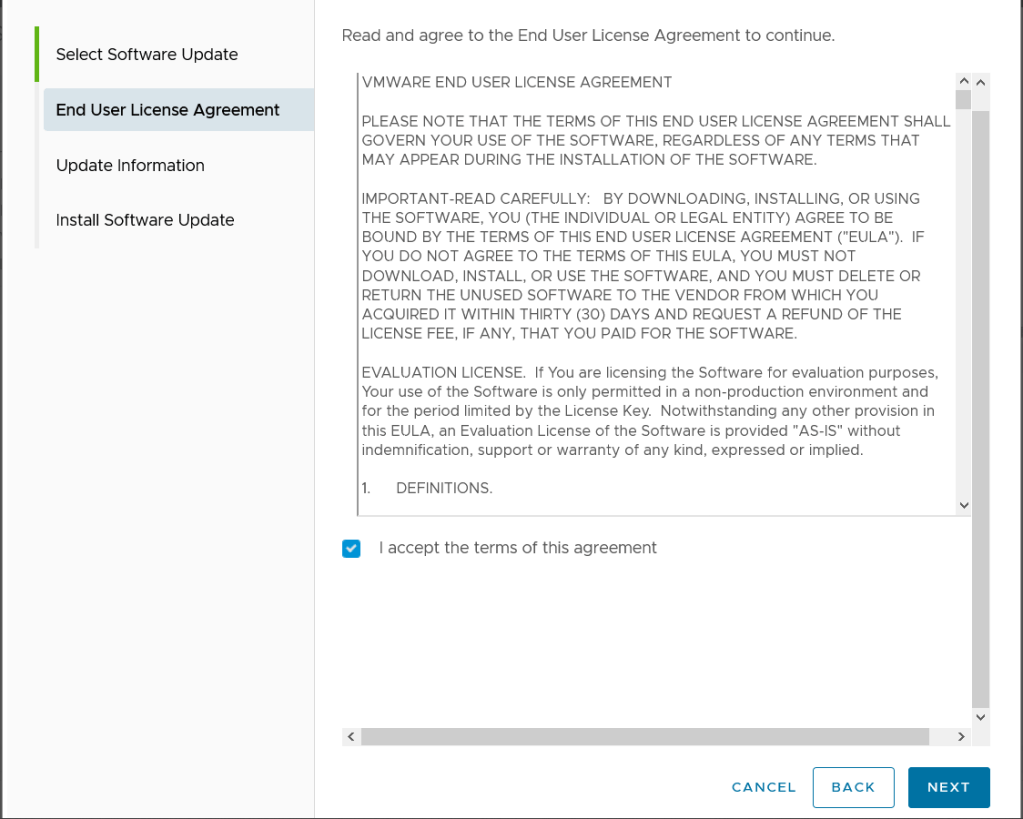Viewport: 1023px width, 819px height.
Task: Open the Install Software Update step
Action: [145, 220]
